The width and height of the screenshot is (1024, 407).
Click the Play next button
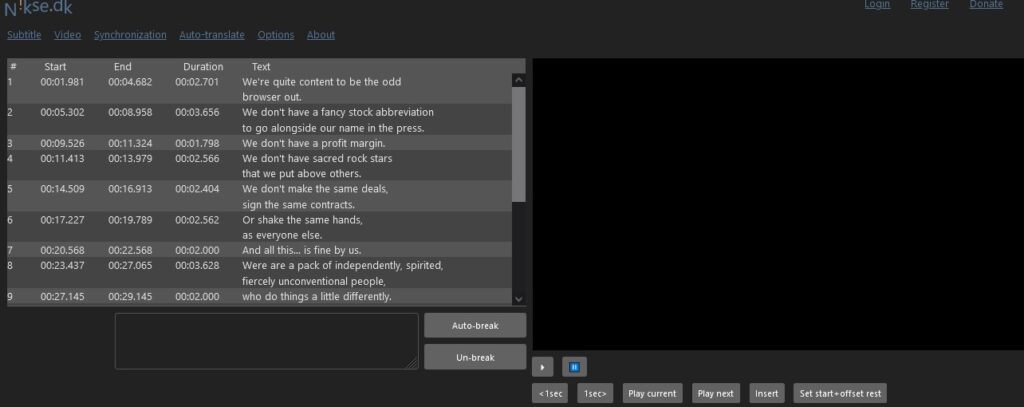pyautogui.click(x=716, y=393)
